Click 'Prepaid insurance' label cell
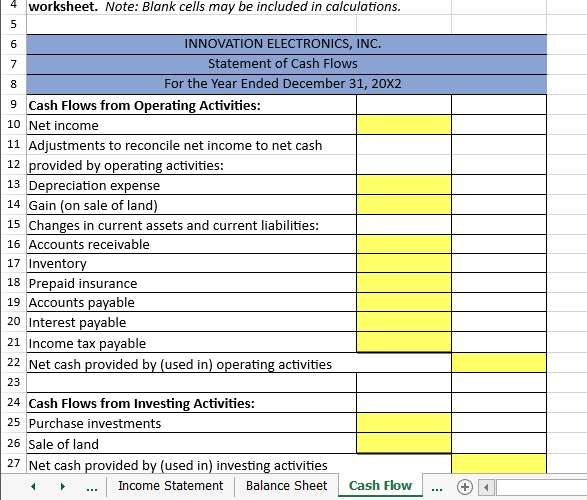This screenshot has width=587, height=500. click(x=192, y=283)
